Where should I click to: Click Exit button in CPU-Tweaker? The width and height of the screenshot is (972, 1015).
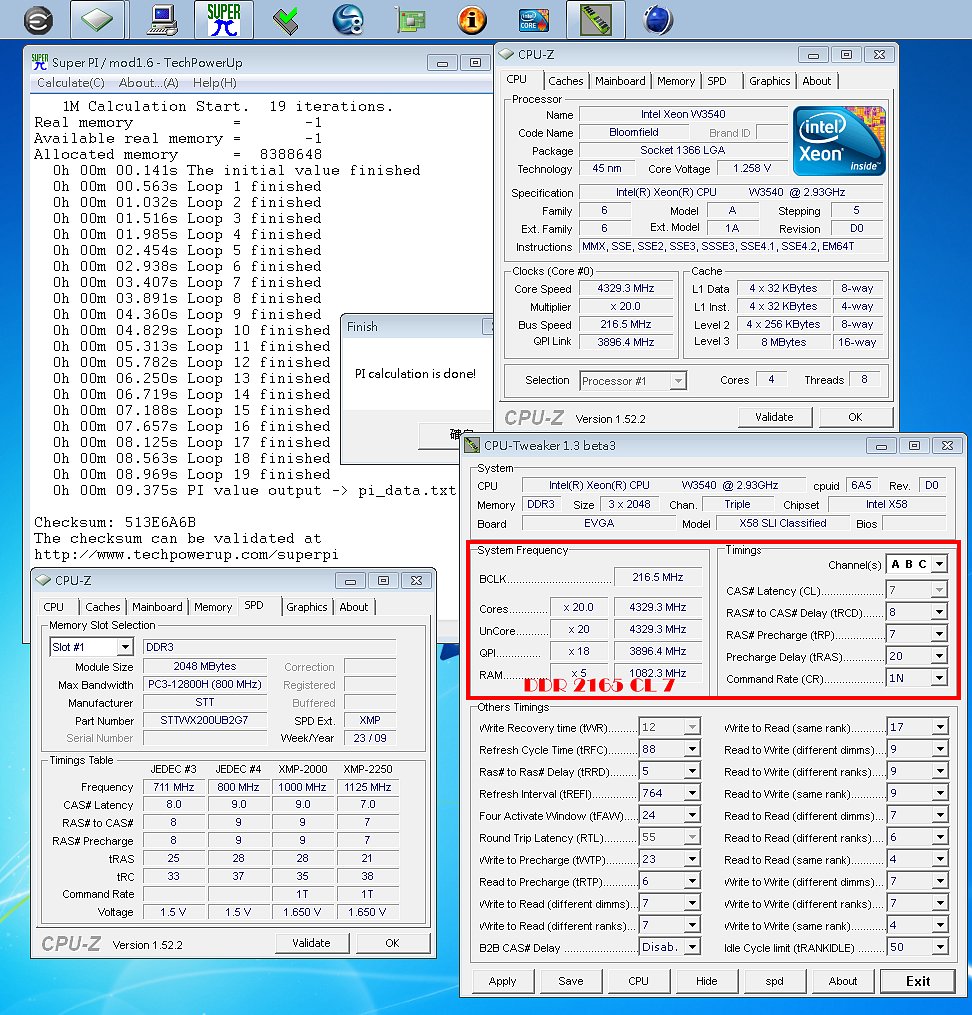918,981
